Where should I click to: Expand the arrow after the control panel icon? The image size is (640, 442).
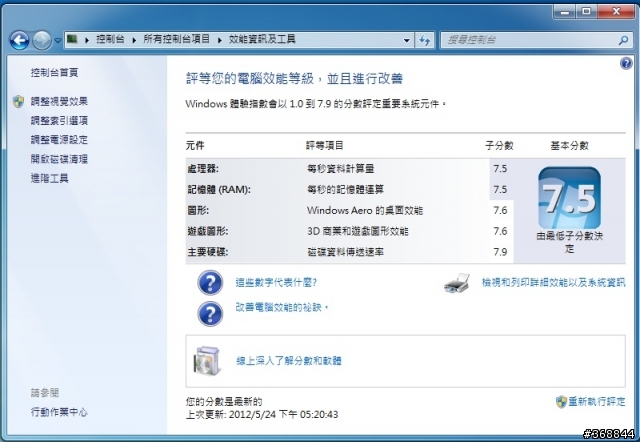coord(87,40)
